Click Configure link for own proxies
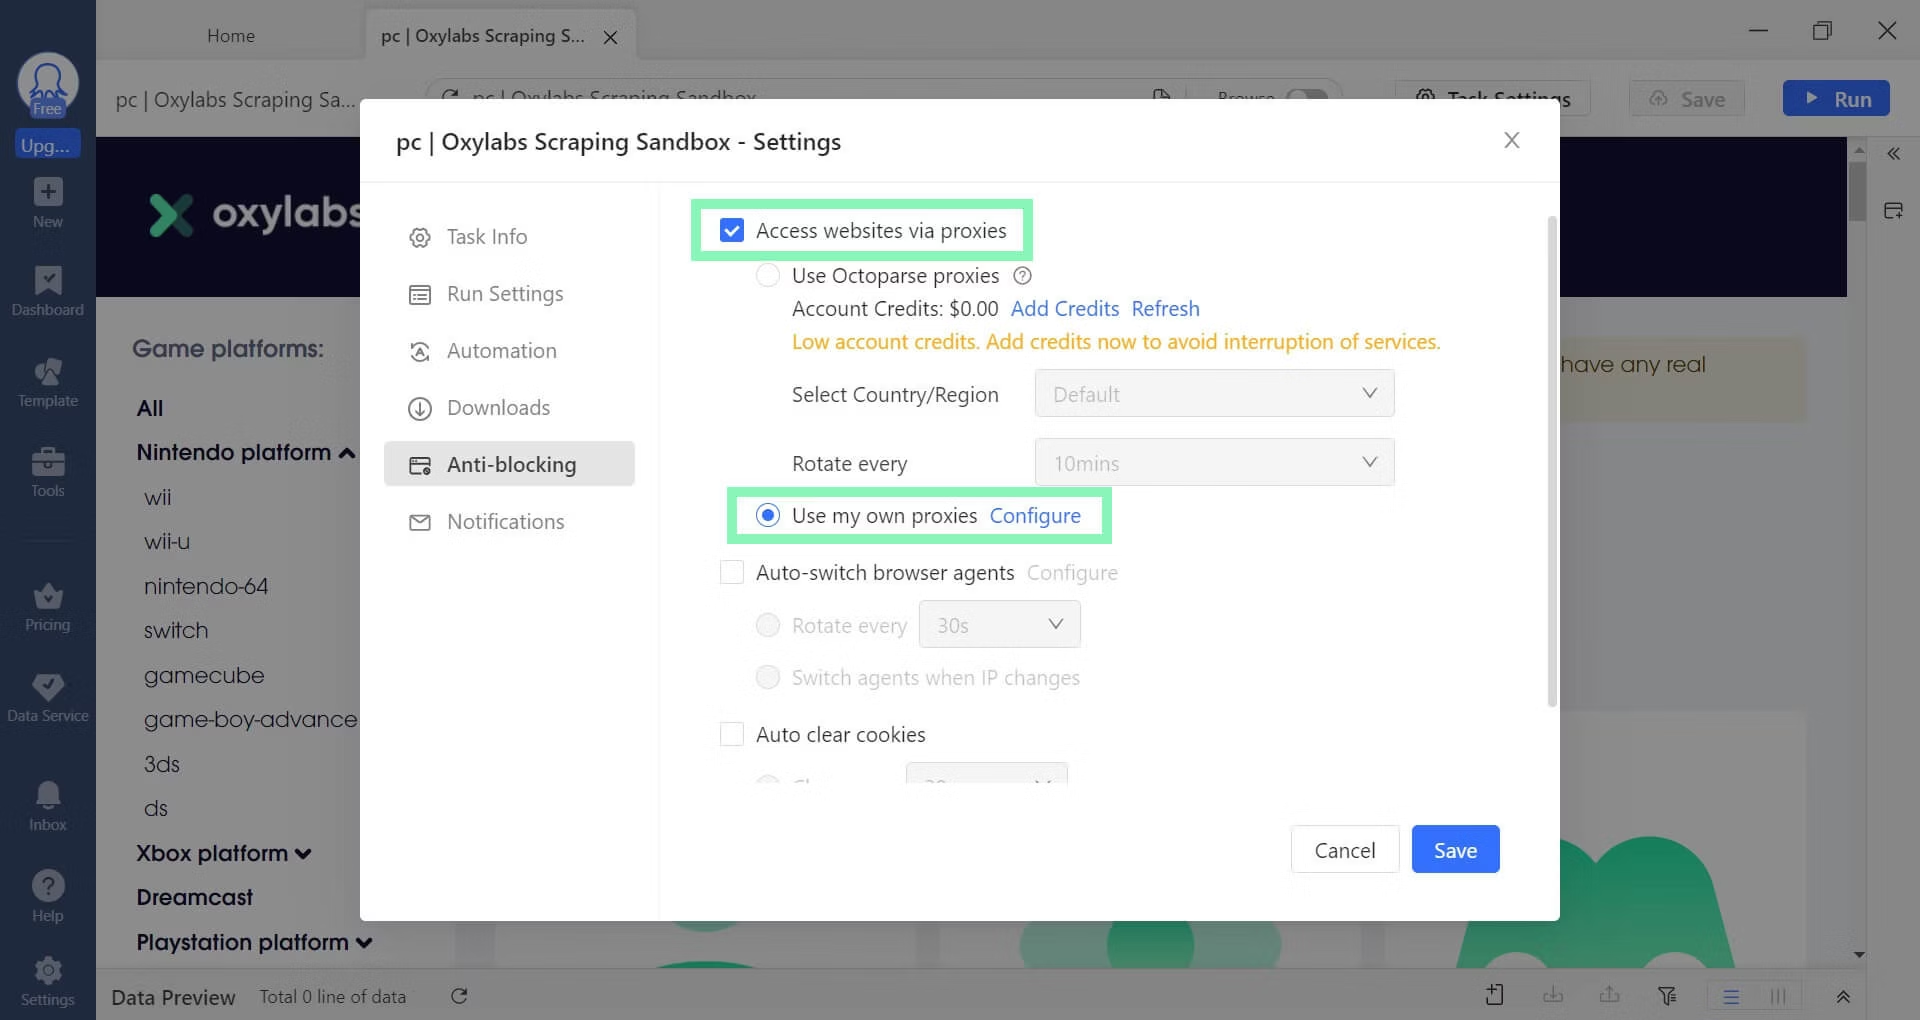The width and height of the screenshot is (1920, 1020). (x=1035, y=516)
